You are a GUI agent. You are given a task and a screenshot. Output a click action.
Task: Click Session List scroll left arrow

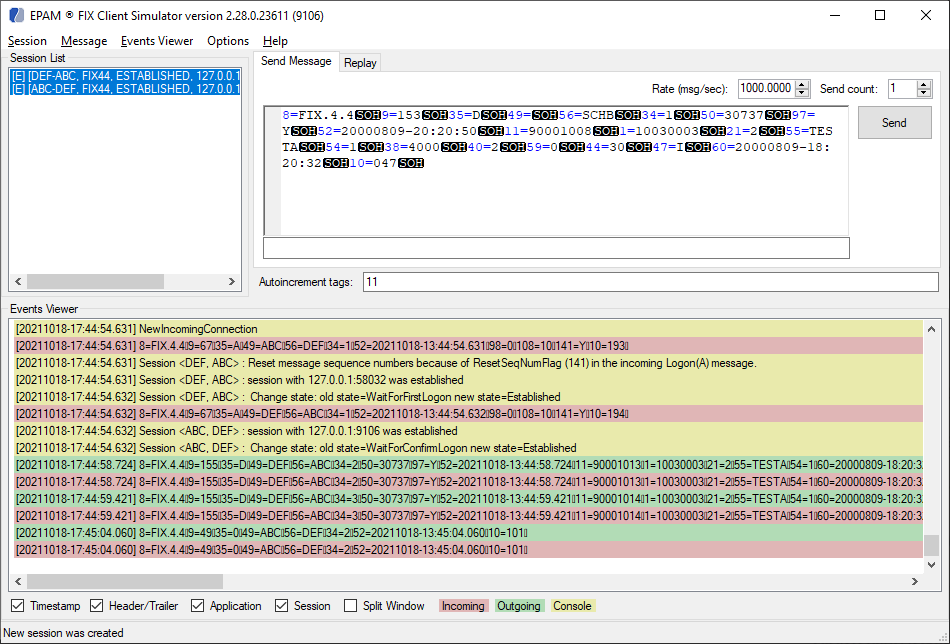(x=18, y=281)
